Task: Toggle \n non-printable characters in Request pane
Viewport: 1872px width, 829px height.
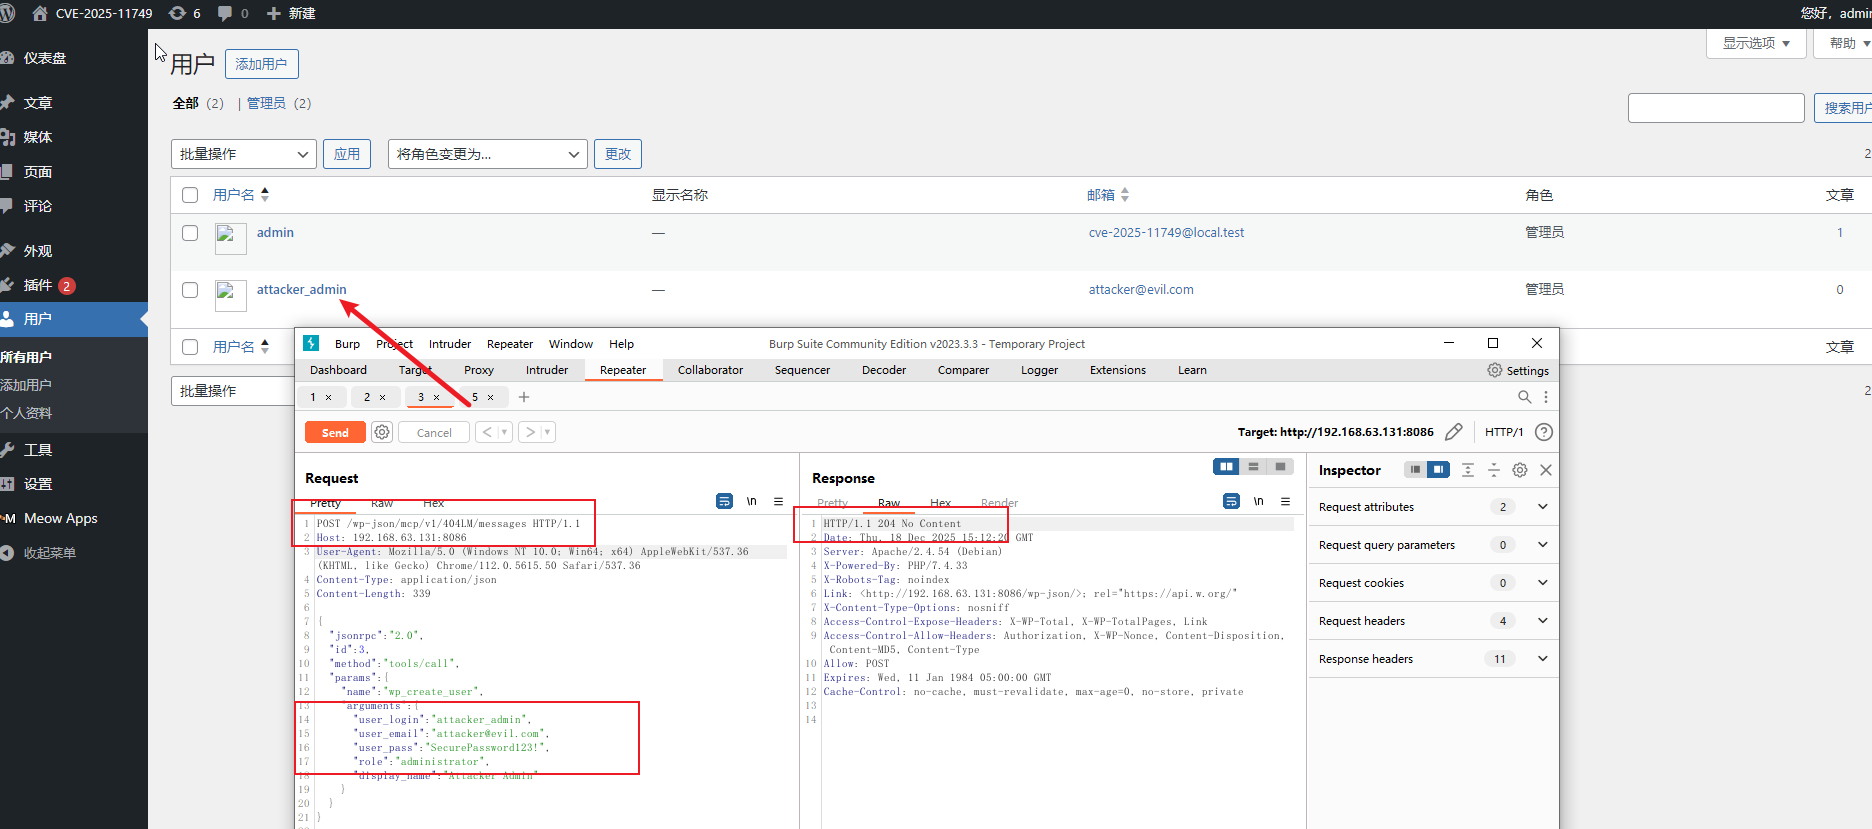Action: [x=751, y=501]
